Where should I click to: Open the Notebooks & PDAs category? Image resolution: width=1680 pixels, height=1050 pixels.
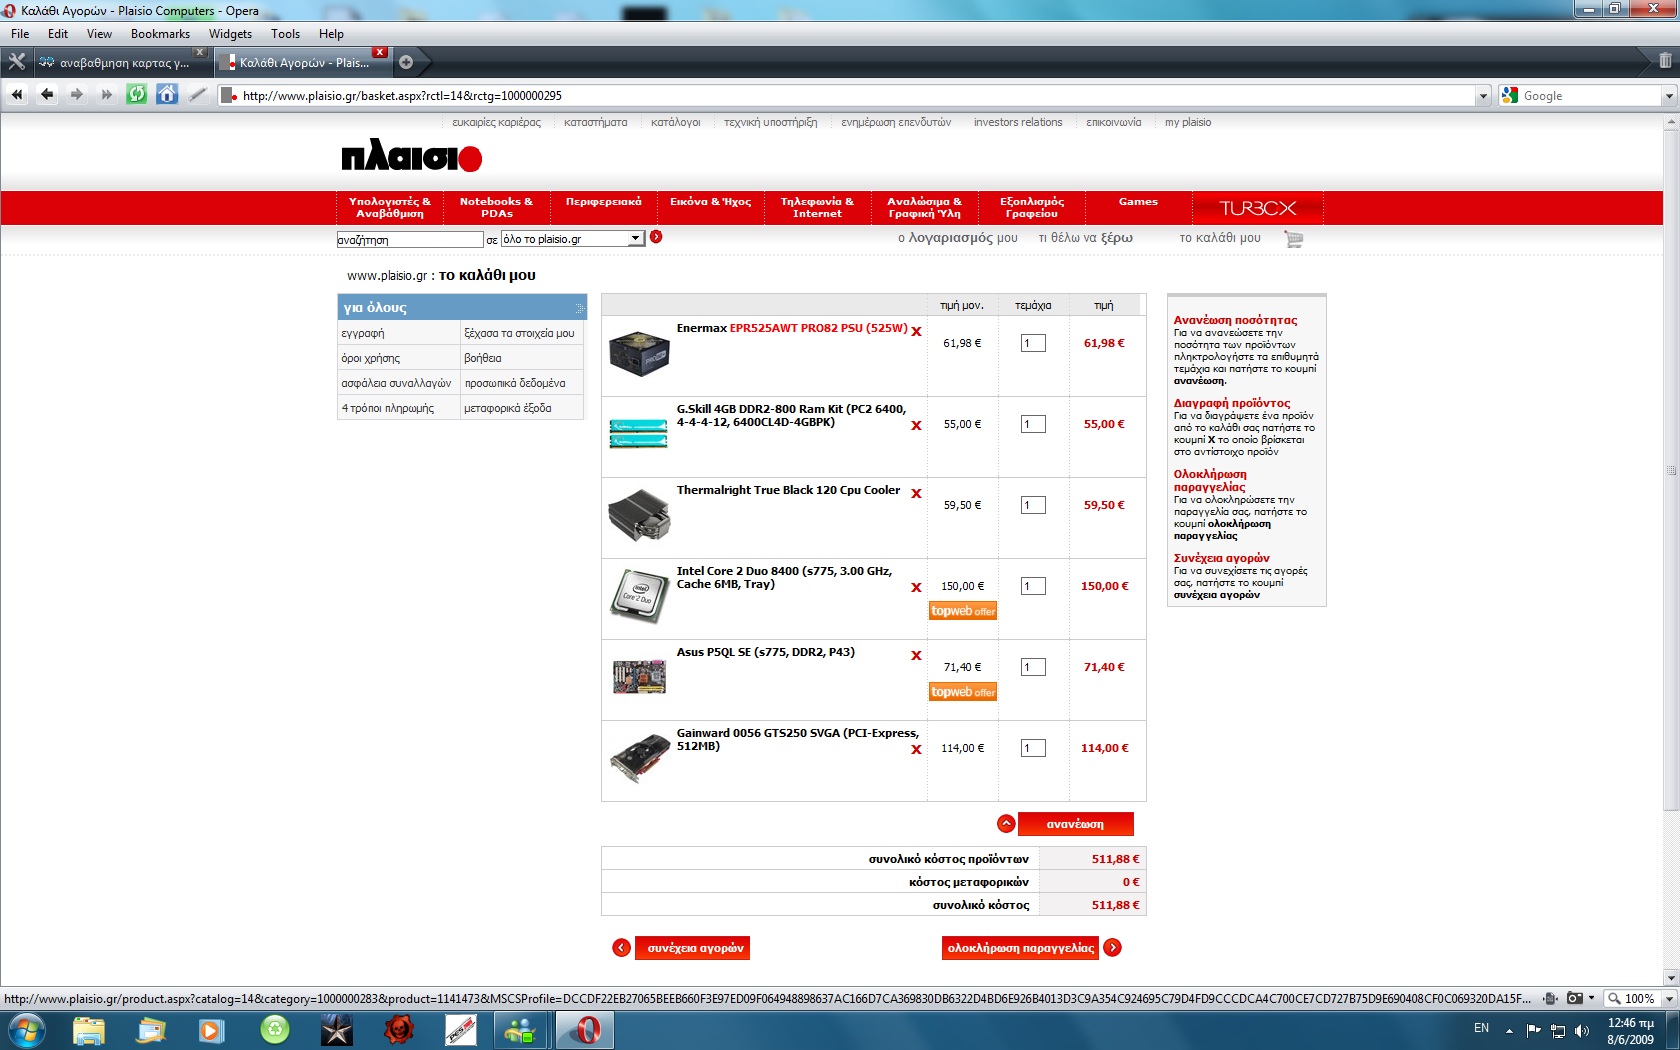click(496, 207)
